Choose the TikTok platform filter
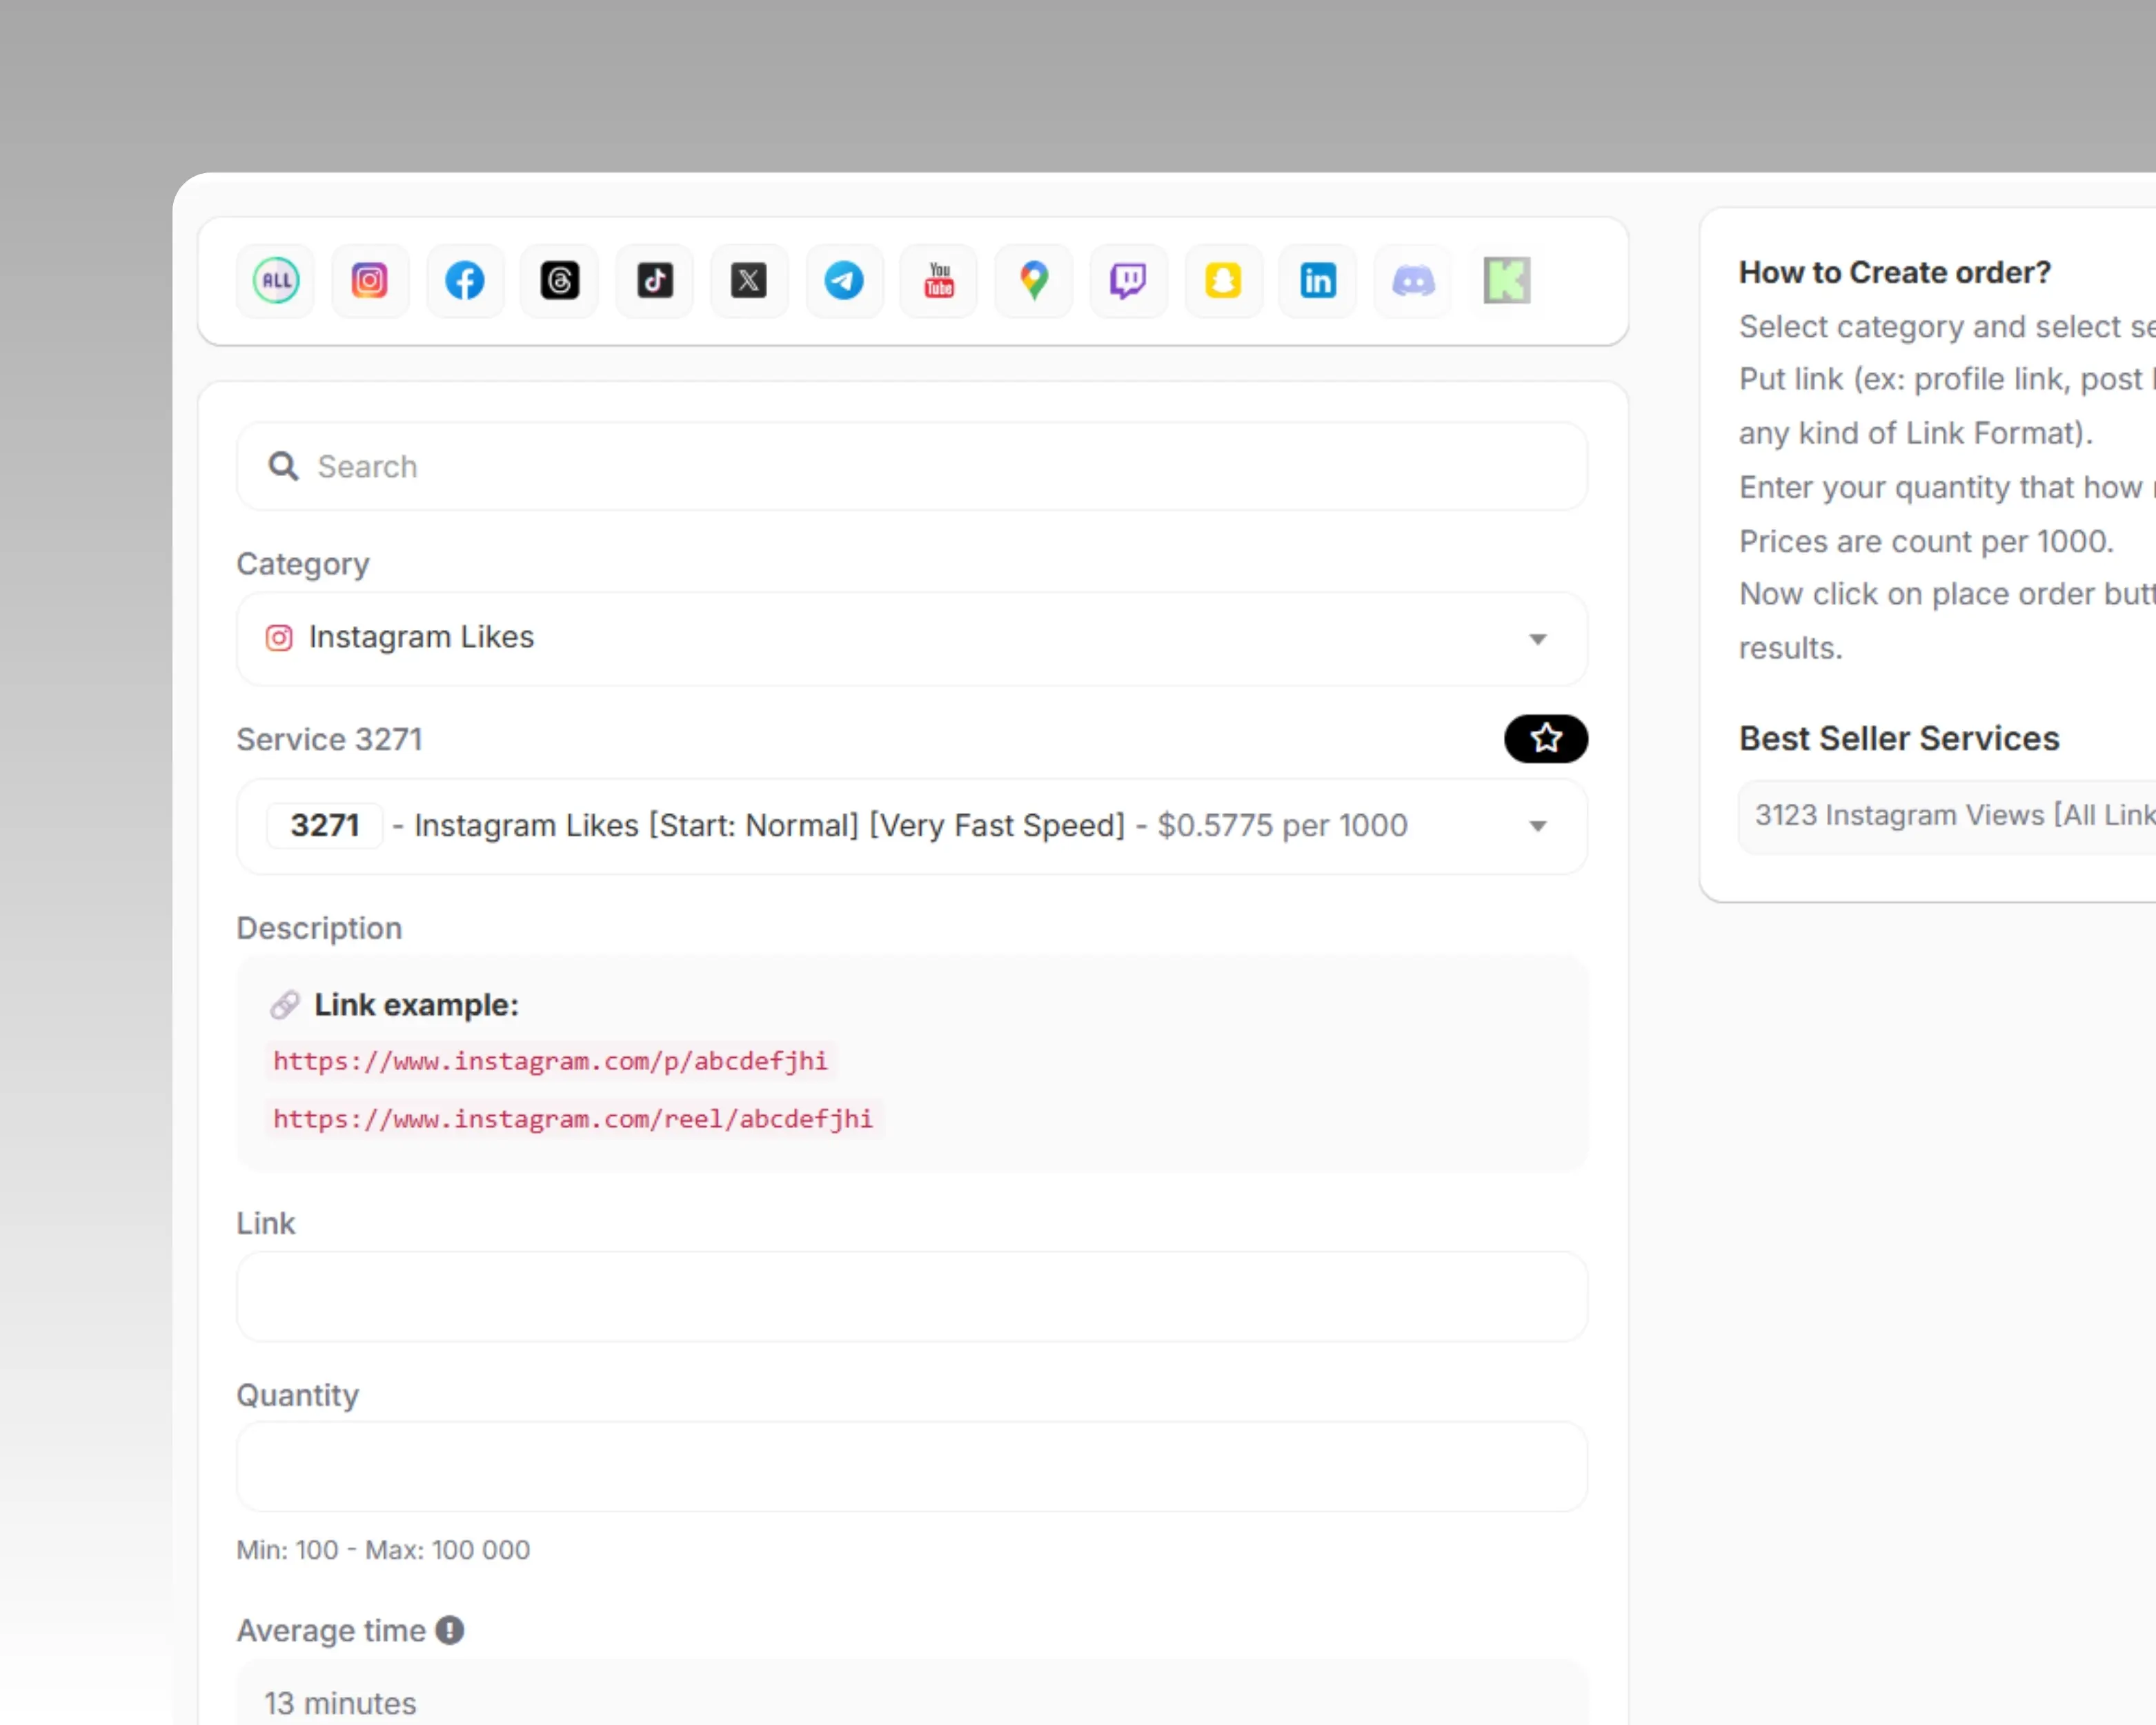 [654, 281]
